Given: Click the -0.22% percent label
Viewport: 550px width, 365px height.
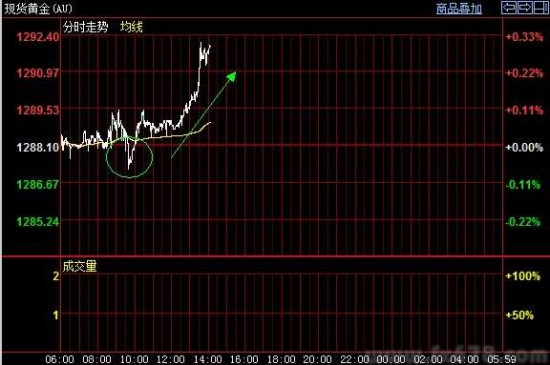Looking at the screenshot, I should click(x=523, y=222).
